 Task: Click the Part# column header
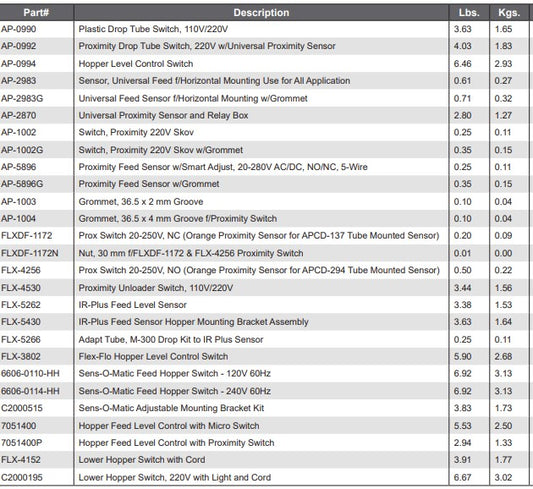(x=36, y=13)
